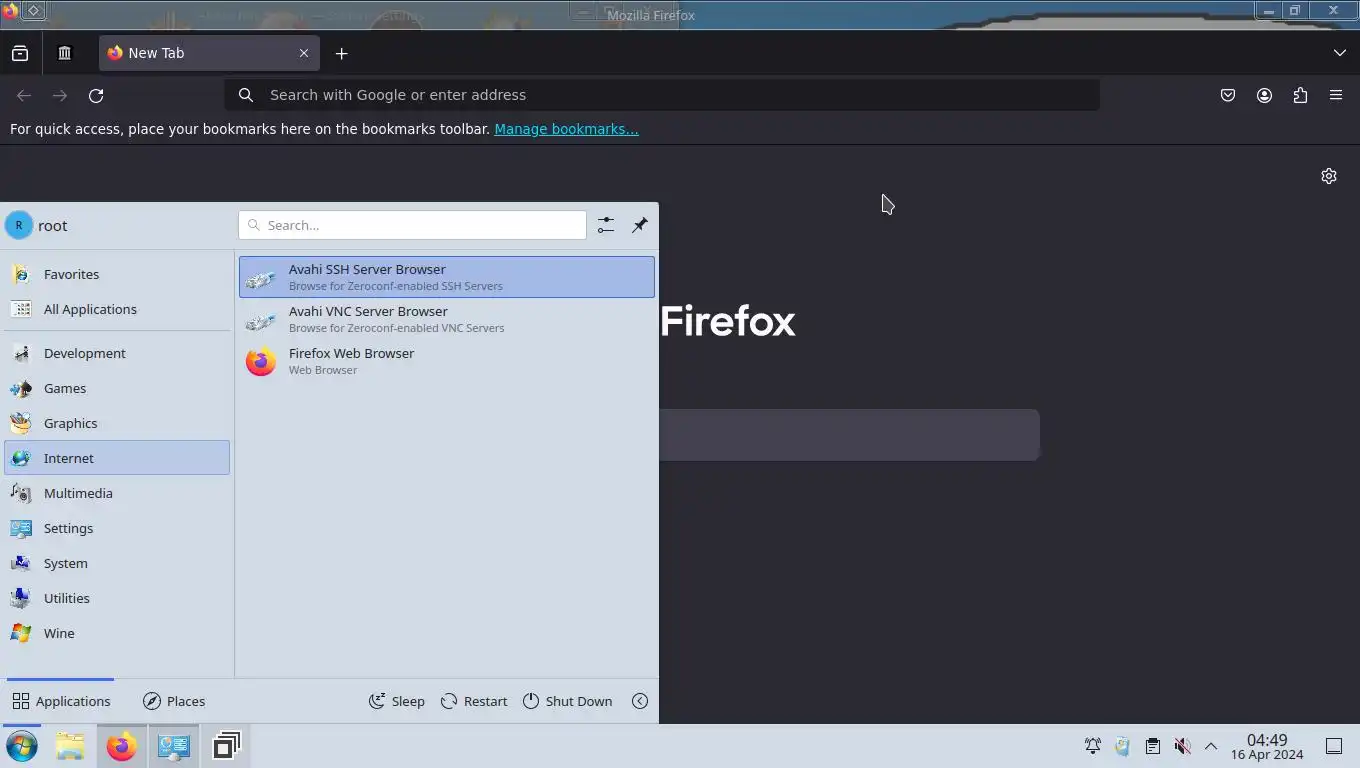Launch Avahi SSH Server Browser

point(447,277)
